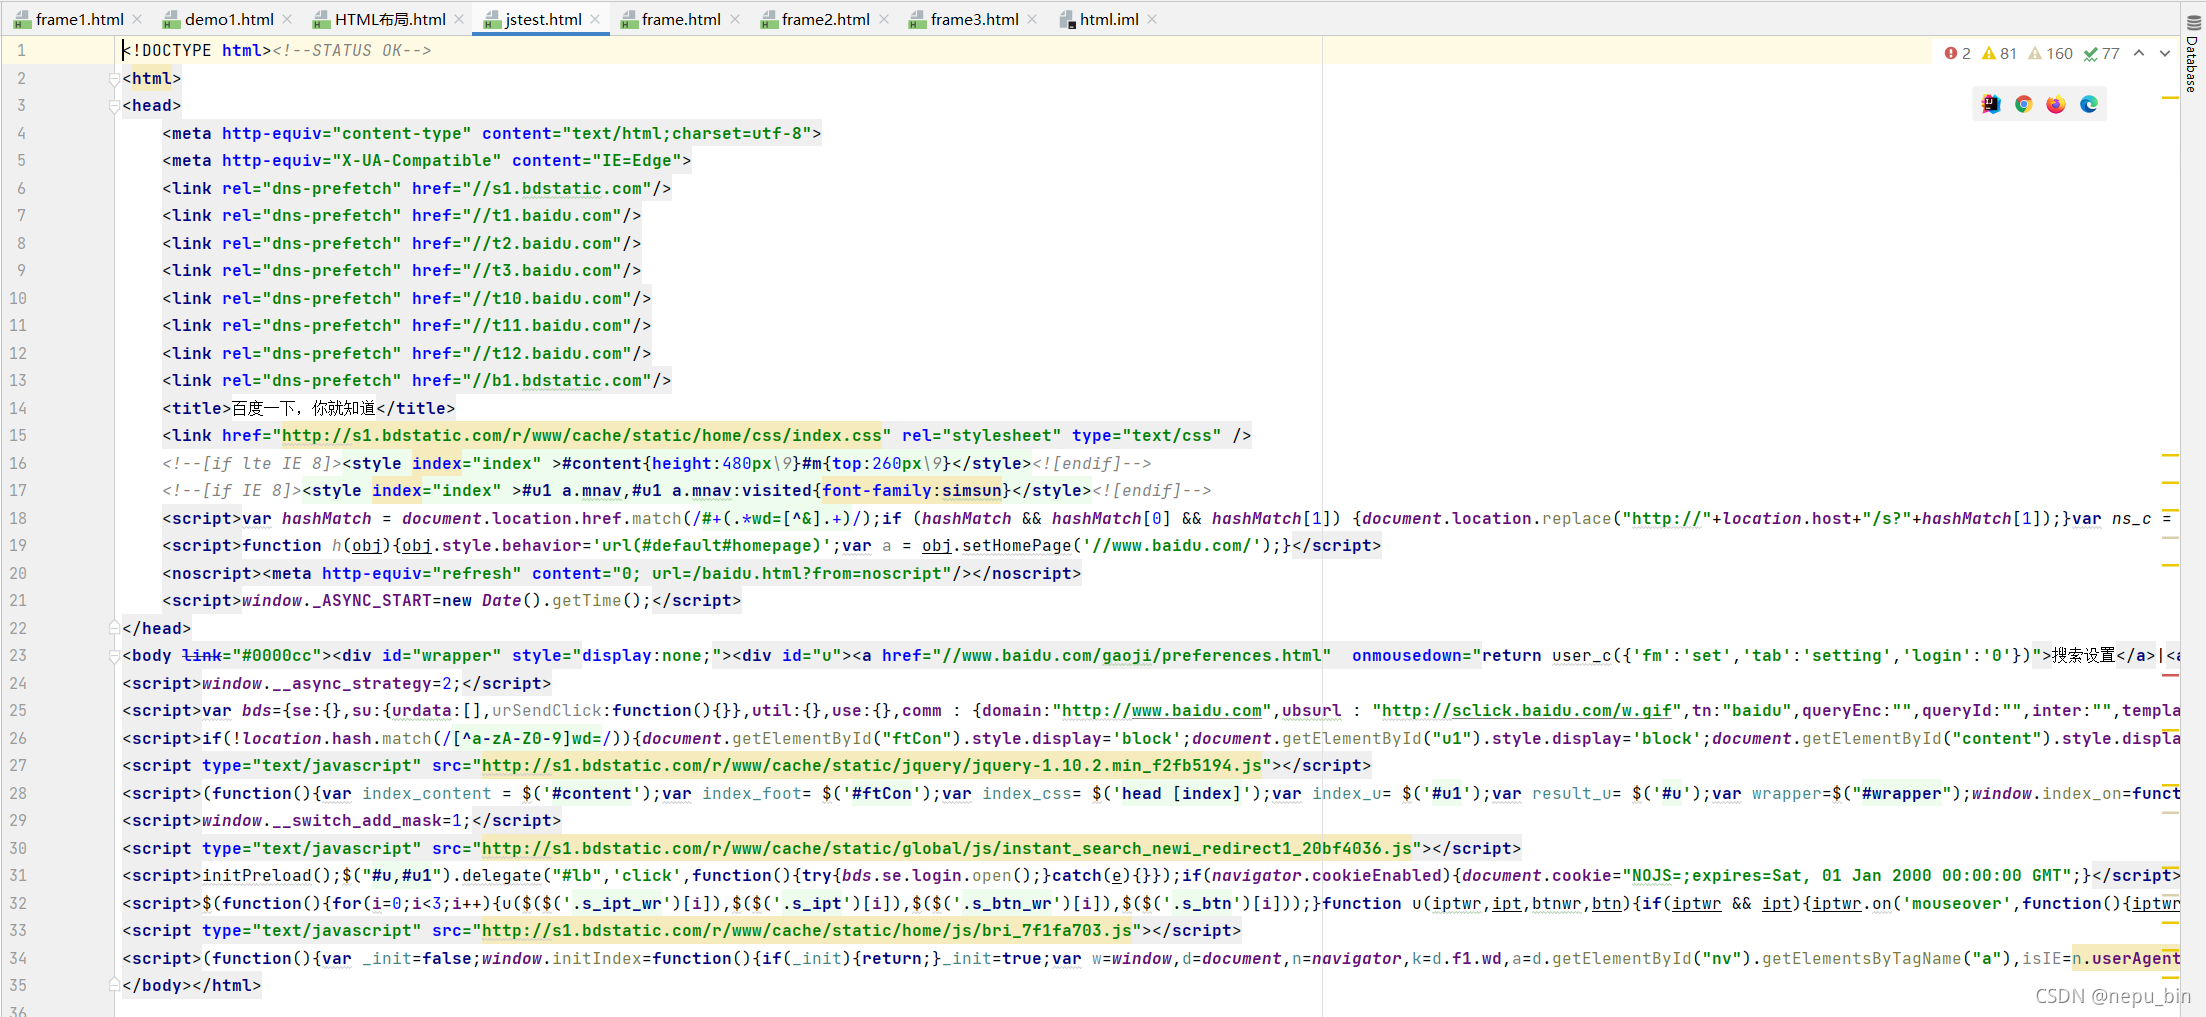Click the http://www.baidu.com URL on line 25
The height and width of the screenshot is (1017, 2206).
pyautogui.click(x=1162, y=710)
